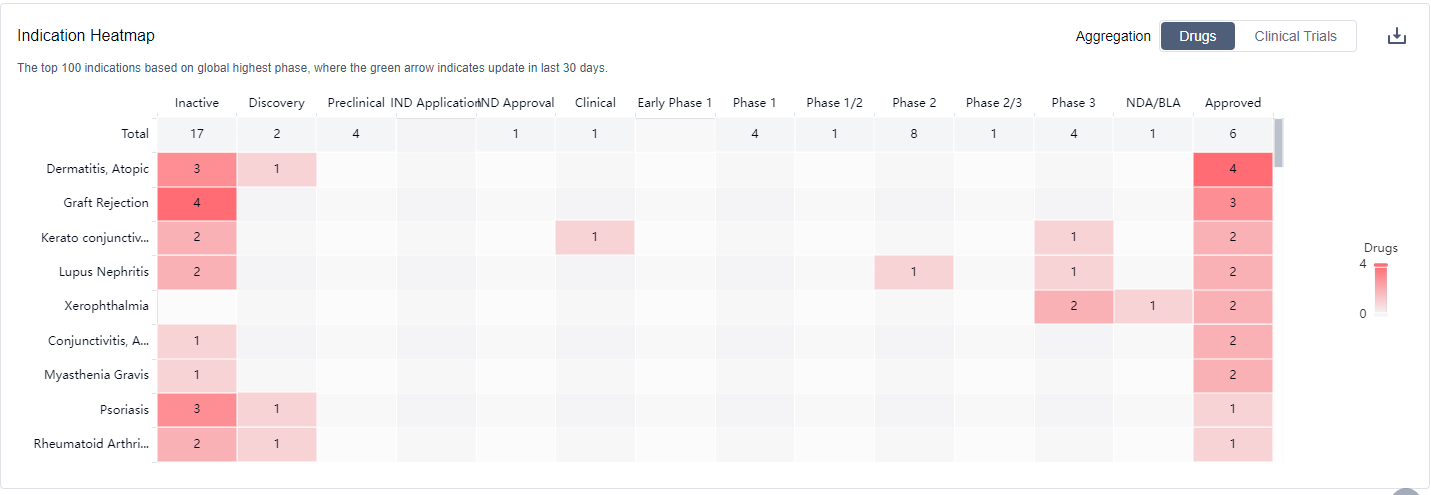Click the download heatmap icon
Screen dimensions: 1431x495
pyautogui.click(x=1397, y=37)
